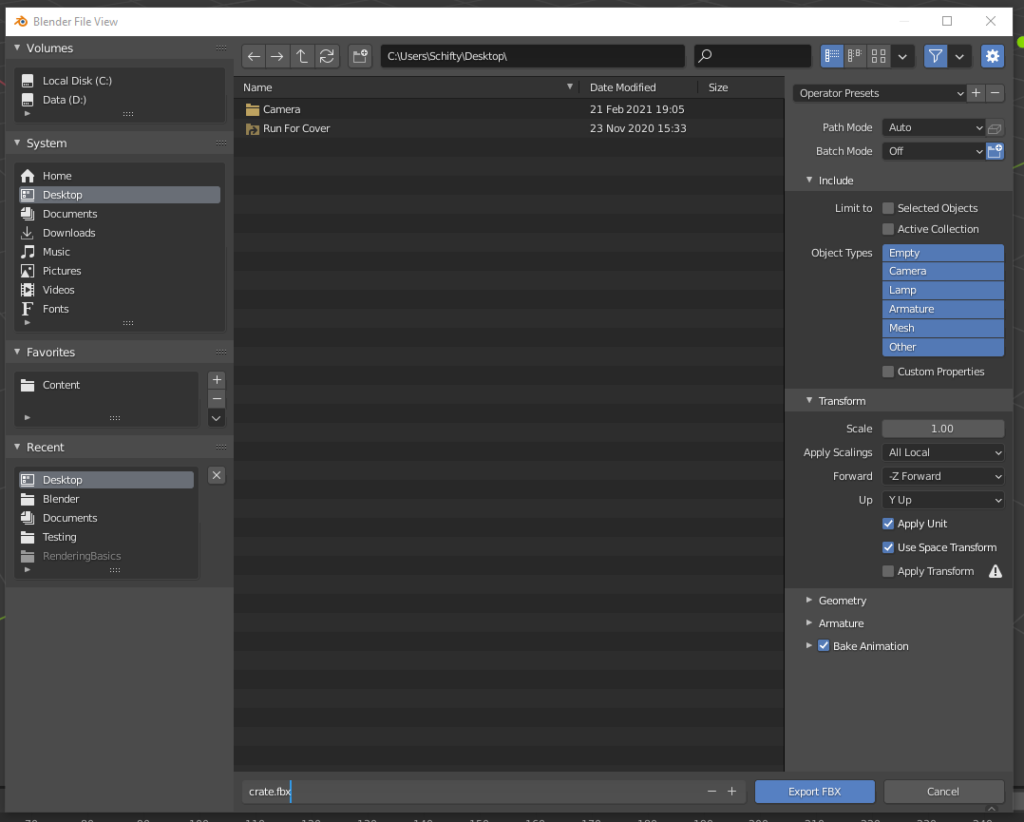The image size is (1024, 822).
Task: Disable Bake Animation checkbox
Action: tap(824, 646)
